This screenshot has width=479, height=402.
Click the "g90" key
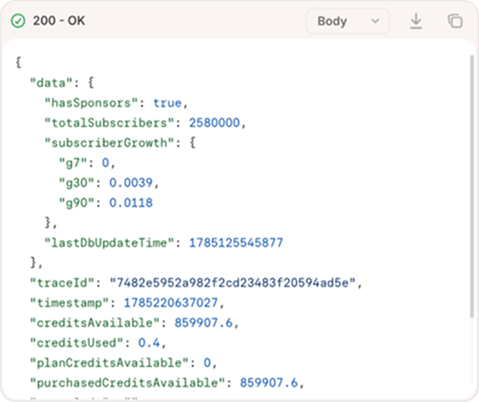point(77,203)
